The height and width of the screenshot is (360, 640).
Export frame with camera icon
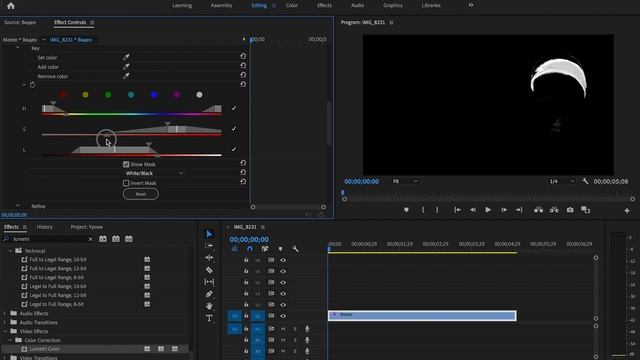click(570, 210)
